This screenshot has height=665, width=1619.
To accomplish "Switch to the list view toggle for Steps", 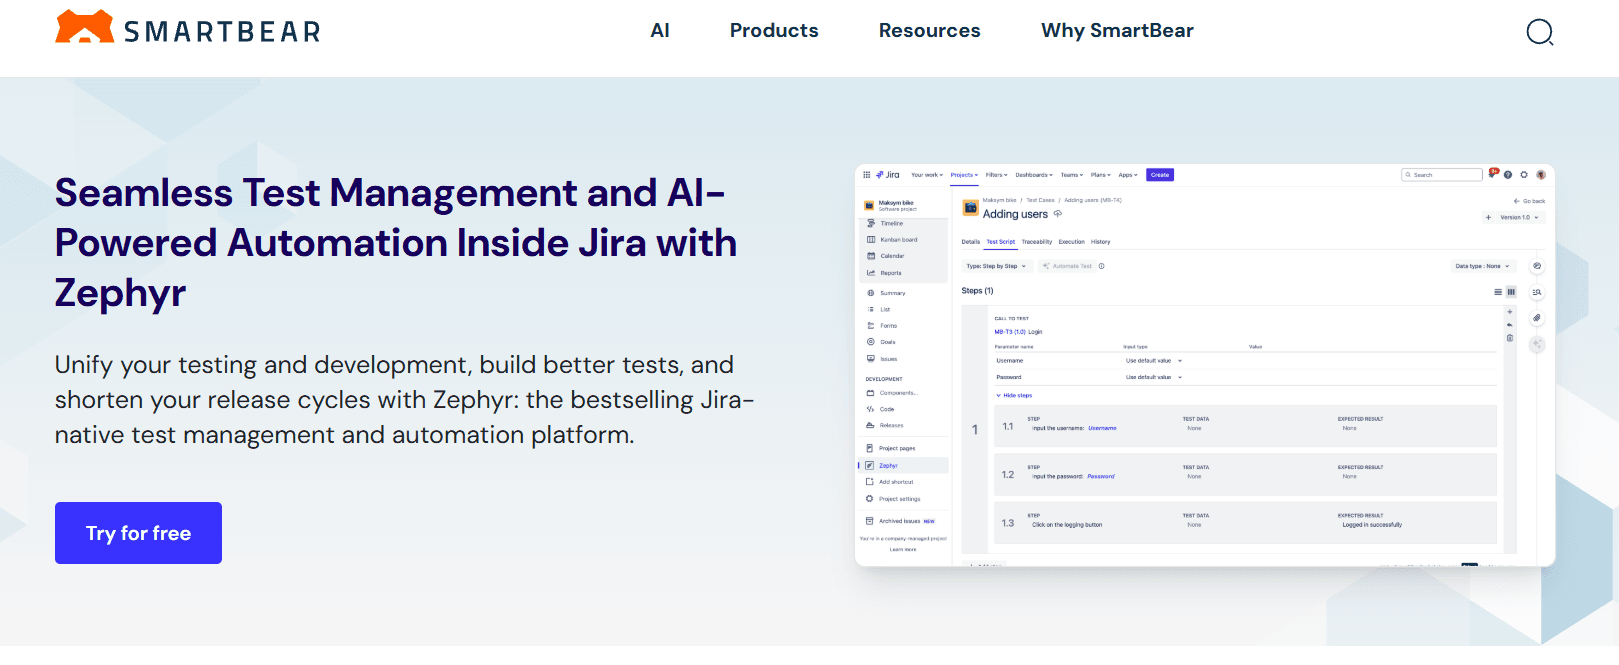I will coord(1498,292).
